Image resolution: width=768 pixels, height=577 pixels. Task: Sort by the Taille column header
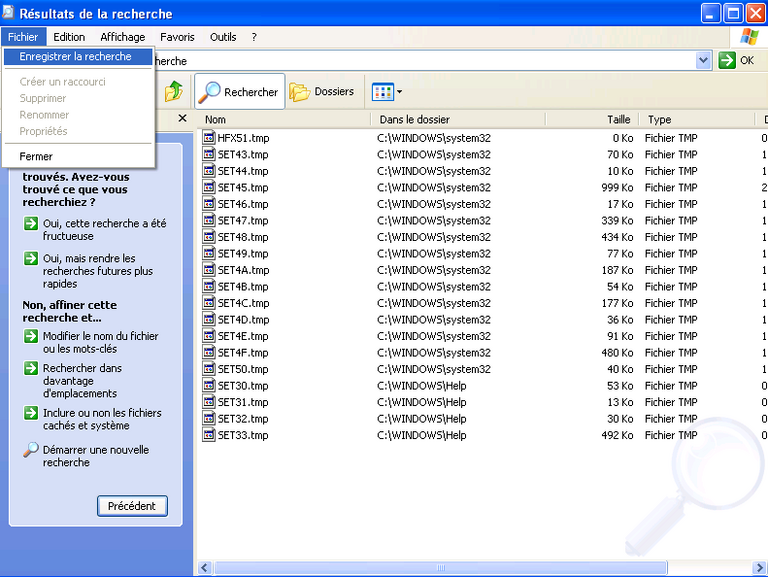pos(593,119)
